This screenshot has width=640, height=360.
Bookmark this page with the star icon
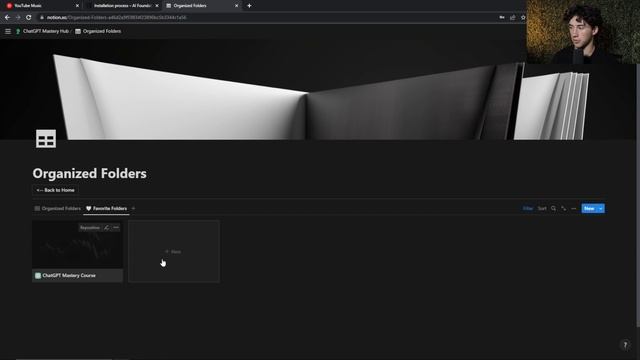tap(523, 18)
